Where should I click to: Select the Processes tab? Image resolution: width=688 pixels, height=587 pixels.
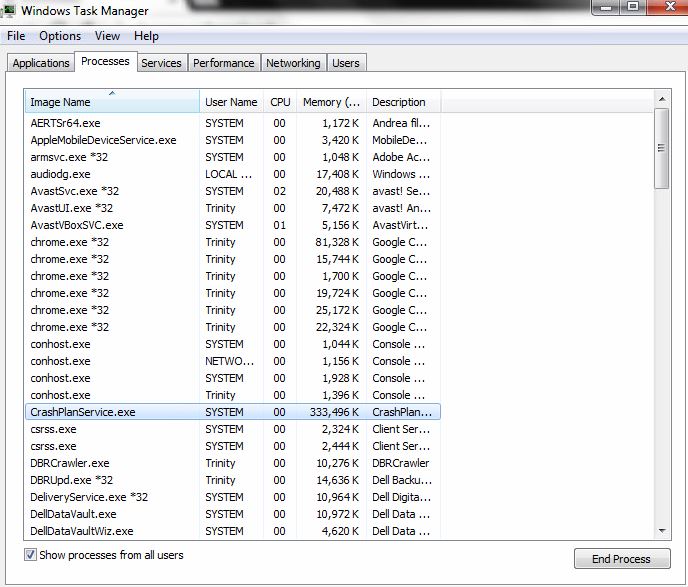(105, 61)
